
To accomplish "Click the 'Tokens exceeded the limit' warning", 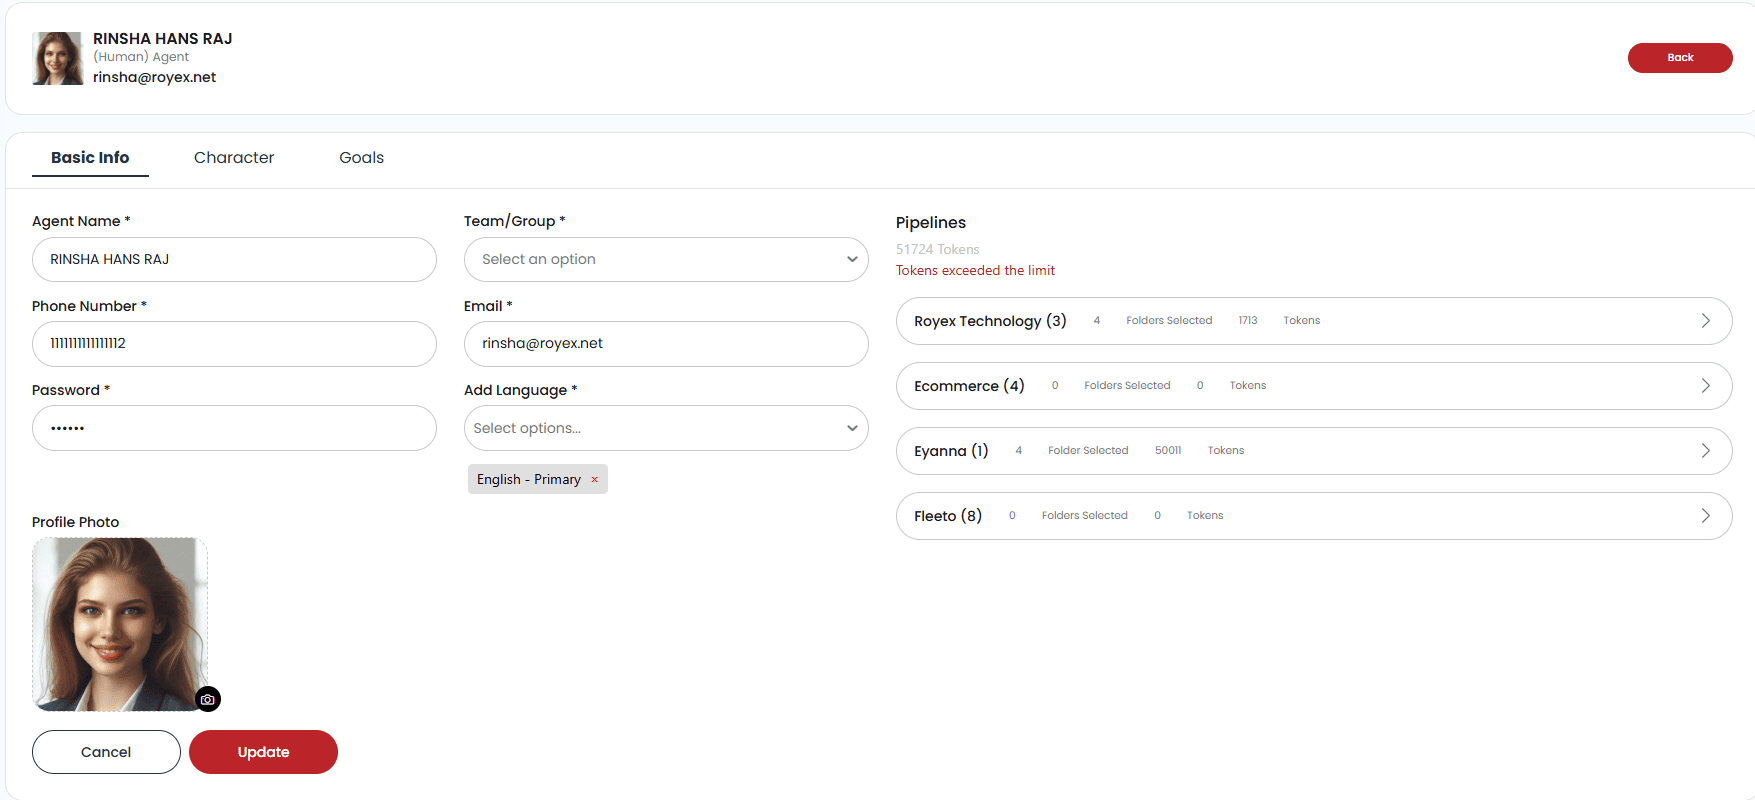I will click(x=975, y=271).
